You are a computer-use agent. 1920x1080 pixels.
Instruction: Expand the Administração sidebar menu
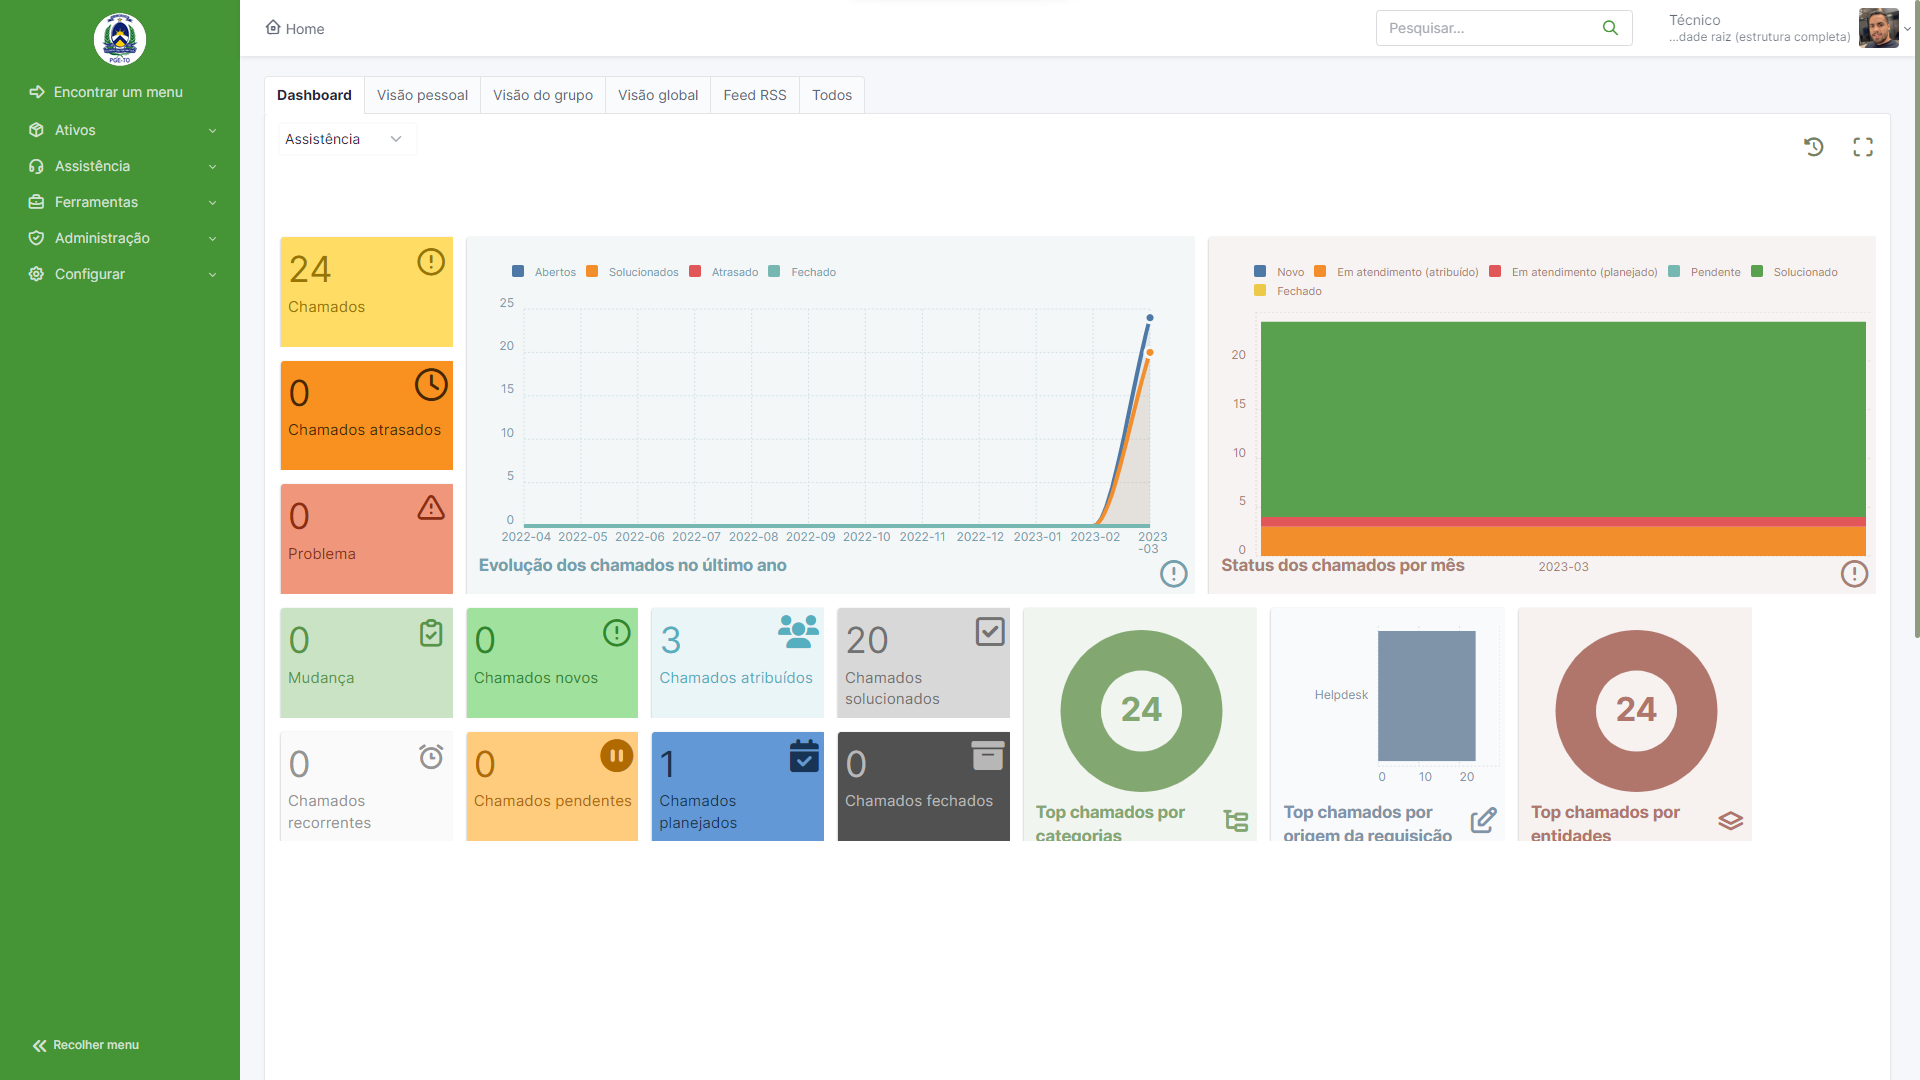click(120, 238)
